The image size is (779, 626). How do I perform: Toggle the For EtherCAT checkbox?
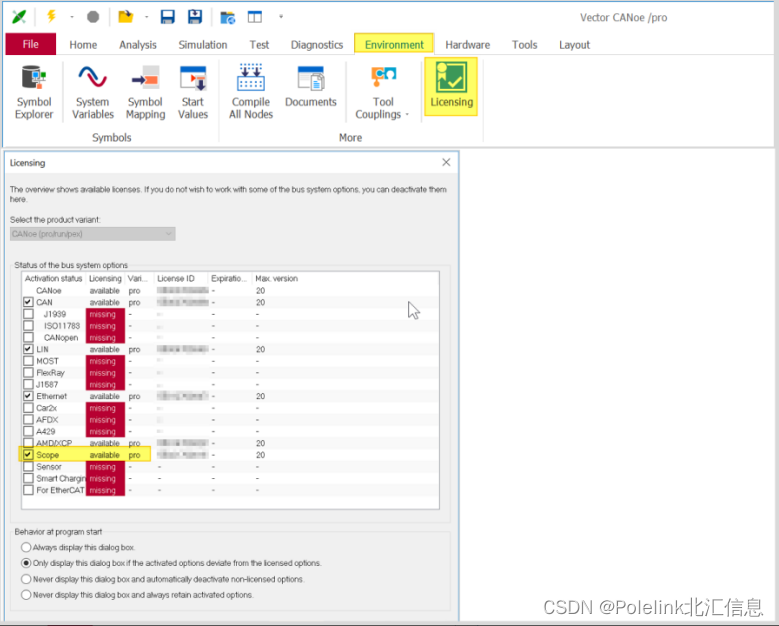[28, 490]
